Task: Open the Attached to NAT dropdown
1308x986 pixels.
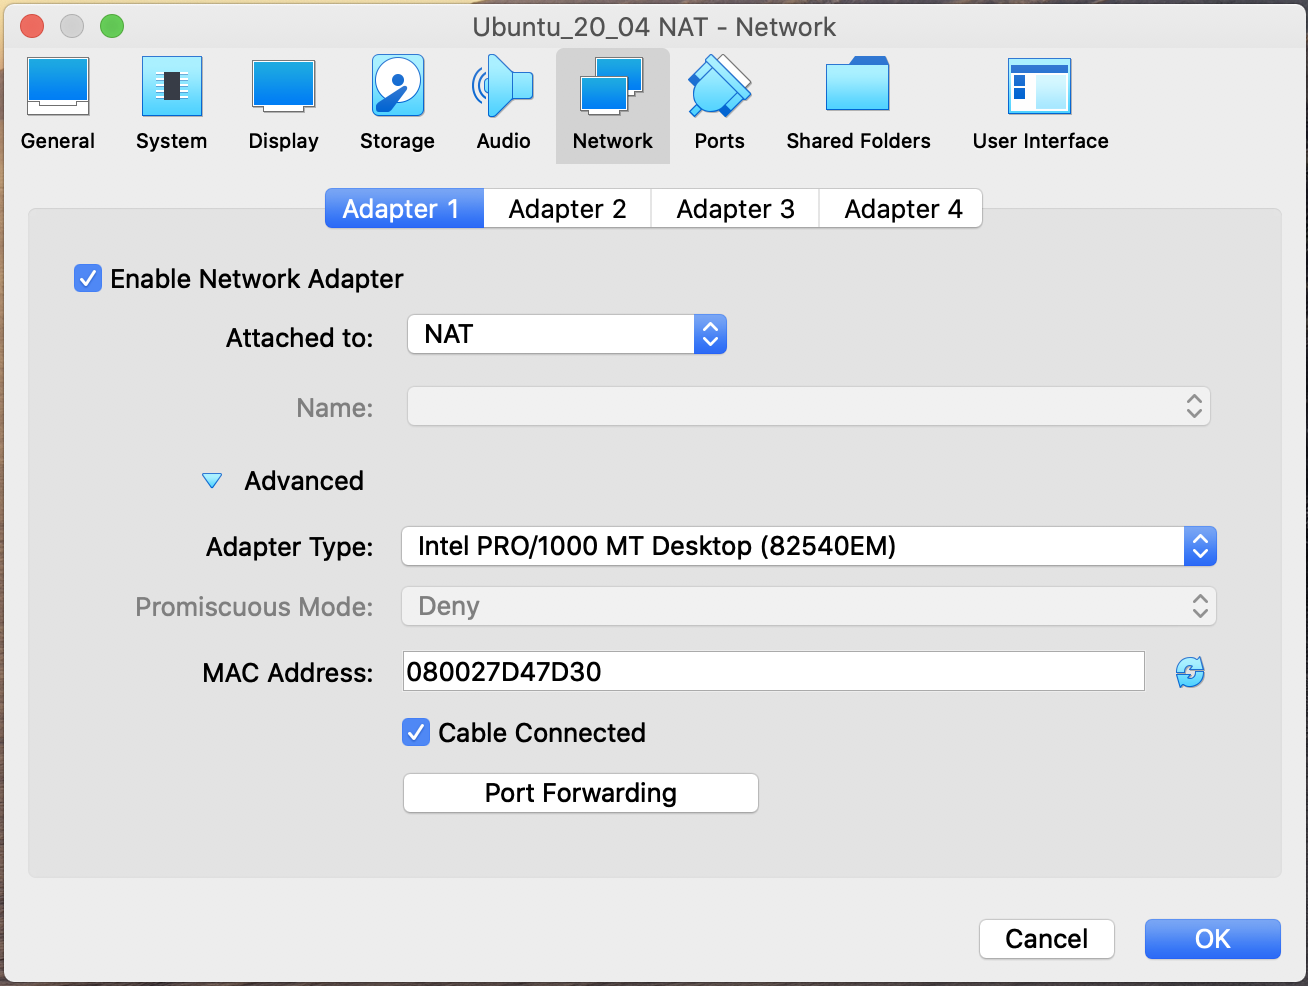Action: [567, 335]
